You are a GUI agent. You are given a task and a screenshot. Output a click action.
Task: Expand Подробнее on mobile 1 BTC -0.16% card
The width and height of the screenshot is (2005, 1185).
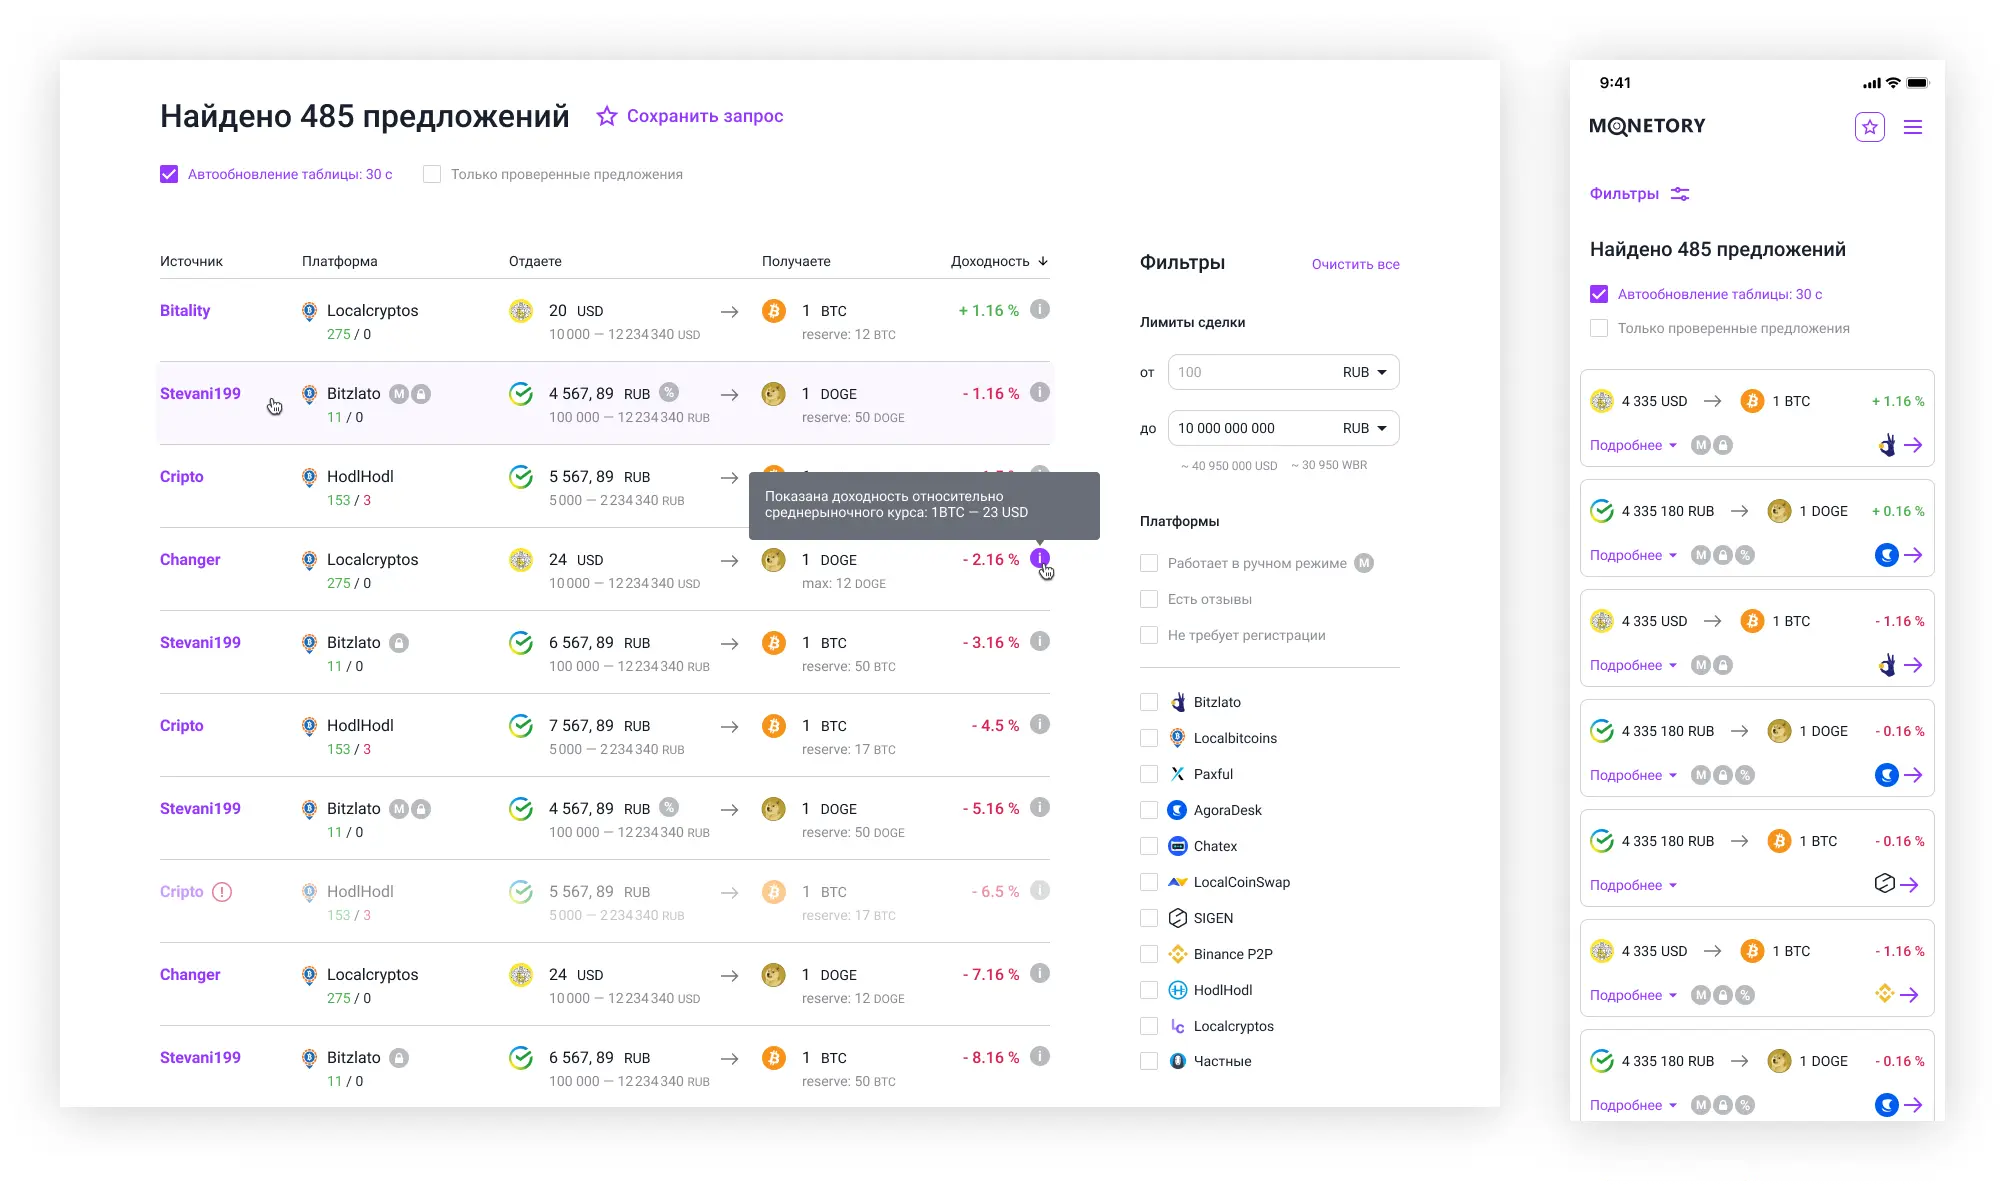(1633, 885)
